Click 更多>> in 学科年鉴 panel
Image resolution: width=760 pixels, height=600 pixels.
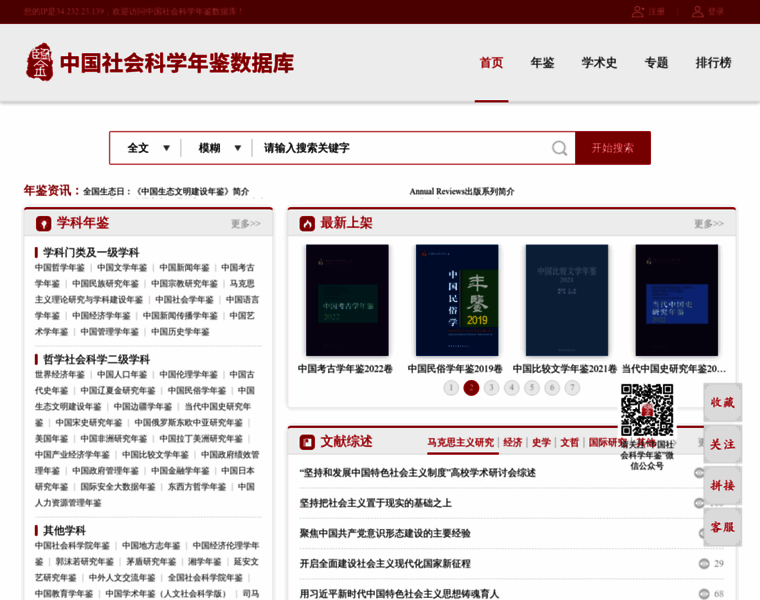coord(246,223)
